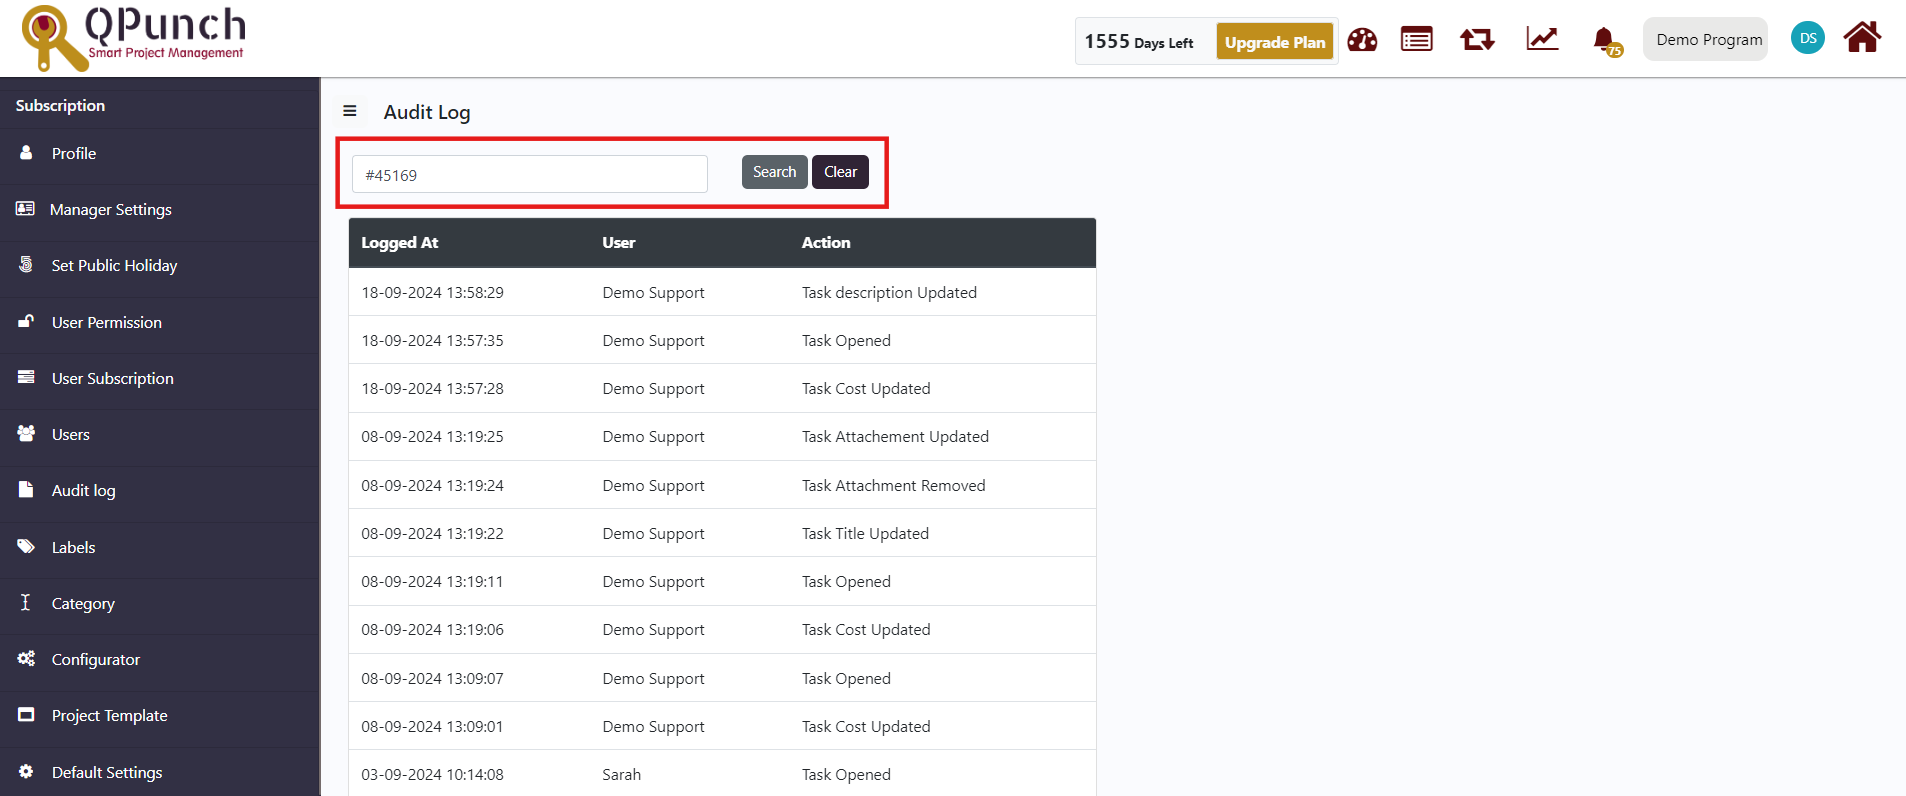Click the Profile person icon in sidebar
Viewport: 1906px width, 796px height.
pyautogui.click(x=26, y=153)
